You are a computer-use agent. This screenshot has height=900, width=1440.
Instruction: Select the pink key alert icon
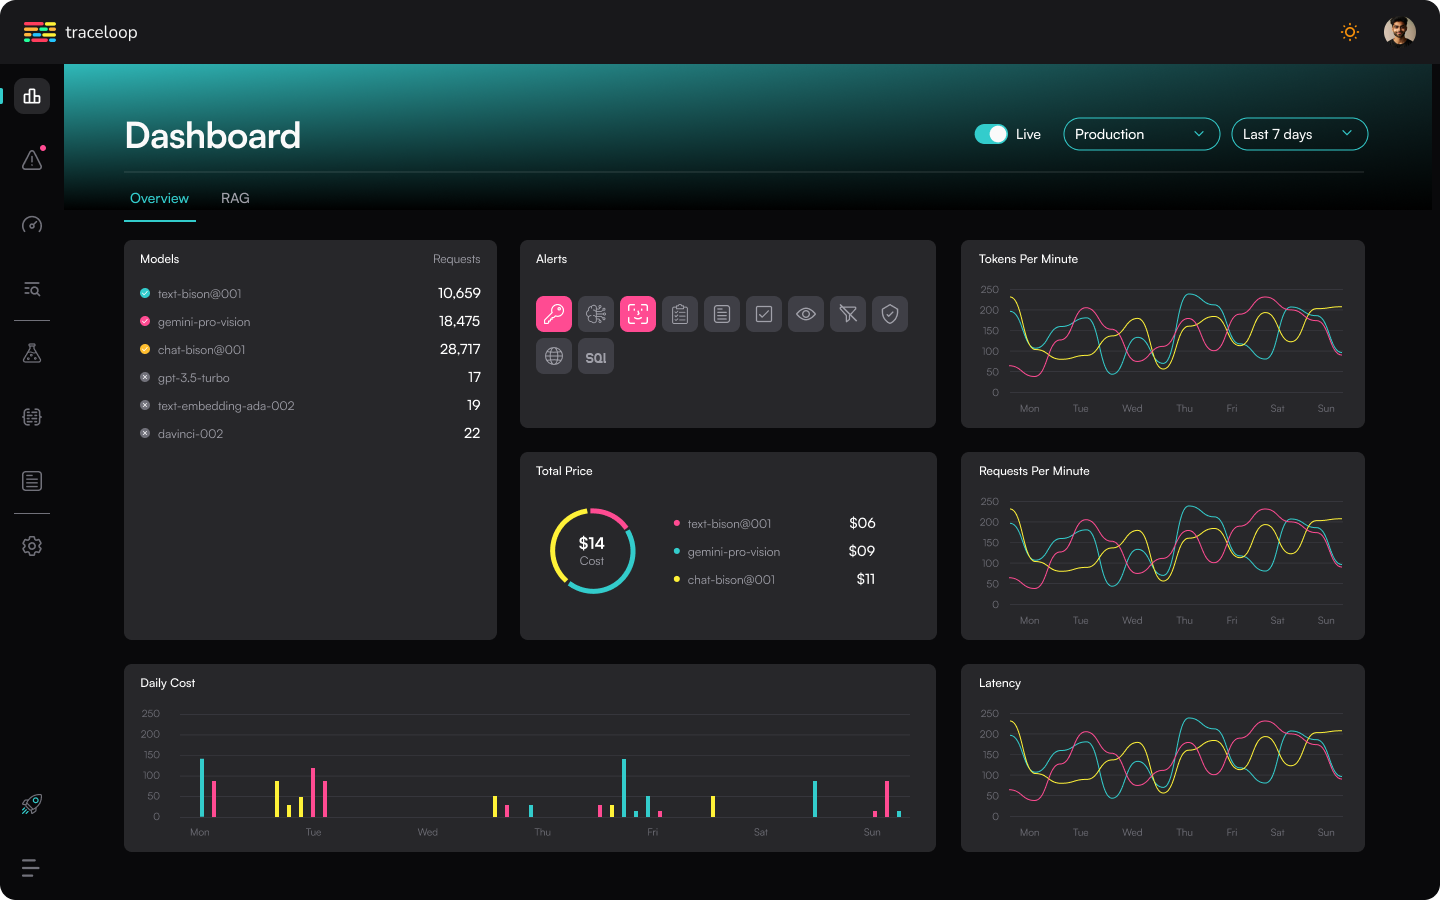[x=554, y=314]
